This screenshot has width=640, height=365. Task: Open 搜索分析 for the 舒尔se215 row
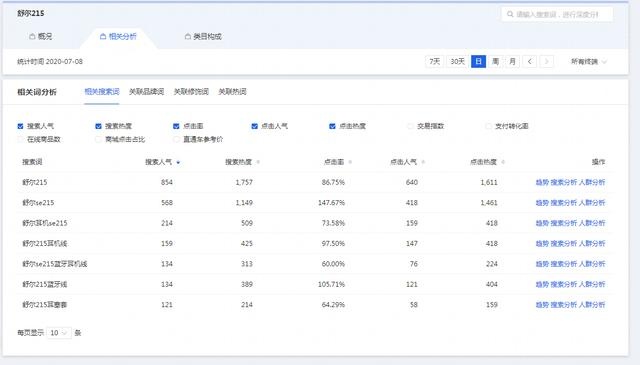click(x=564, y=203)
